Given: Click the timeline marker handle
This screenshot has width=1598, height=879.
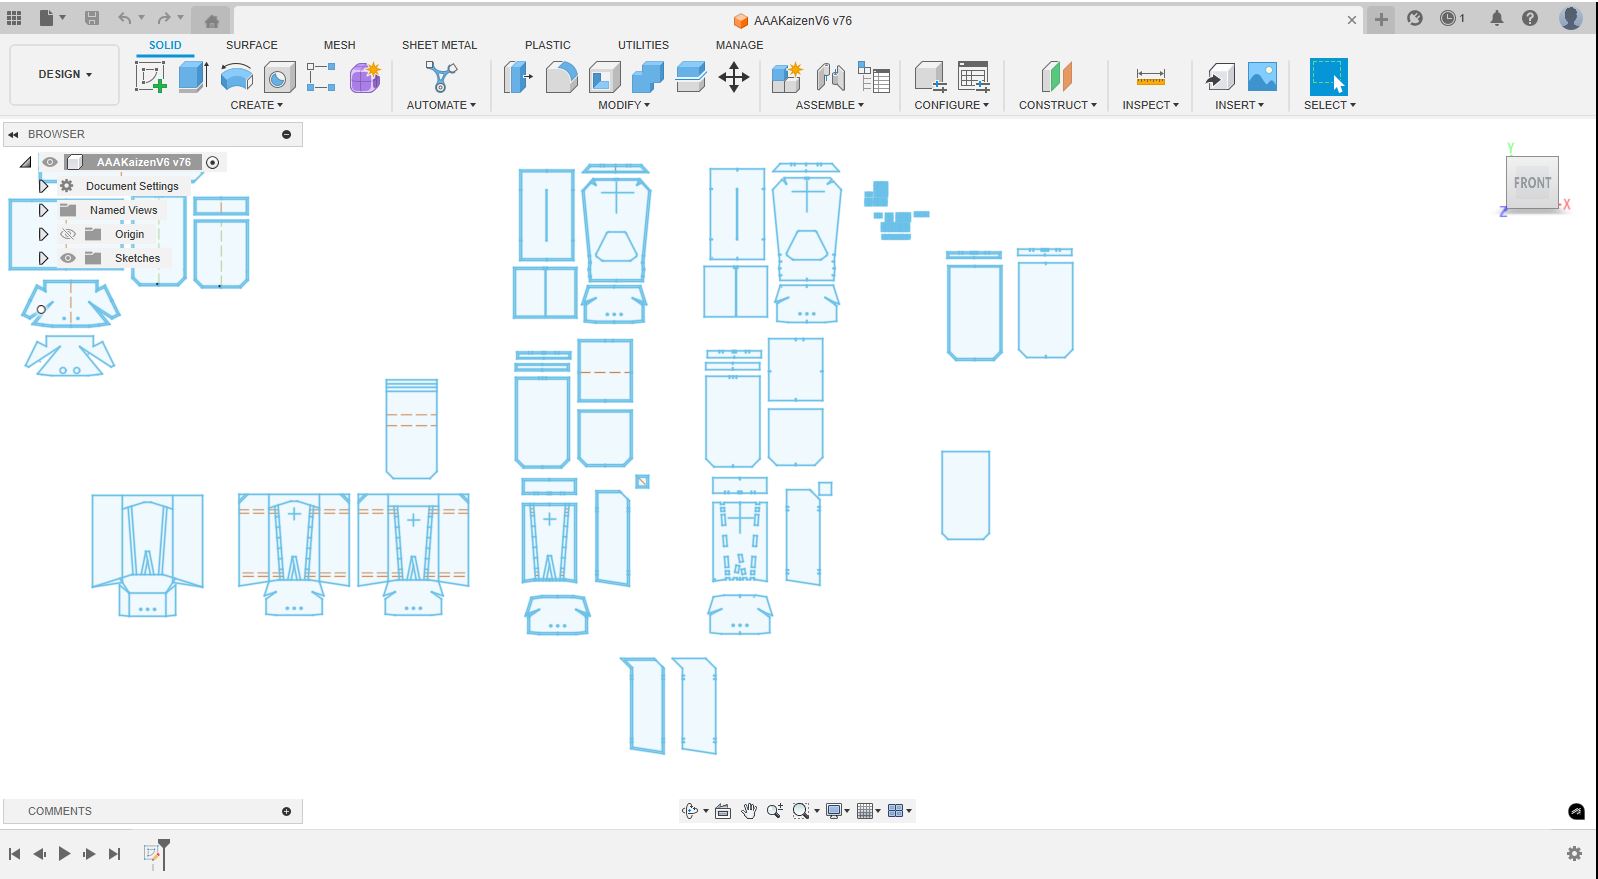Looking at the screenshot, I should coord(164,846).
